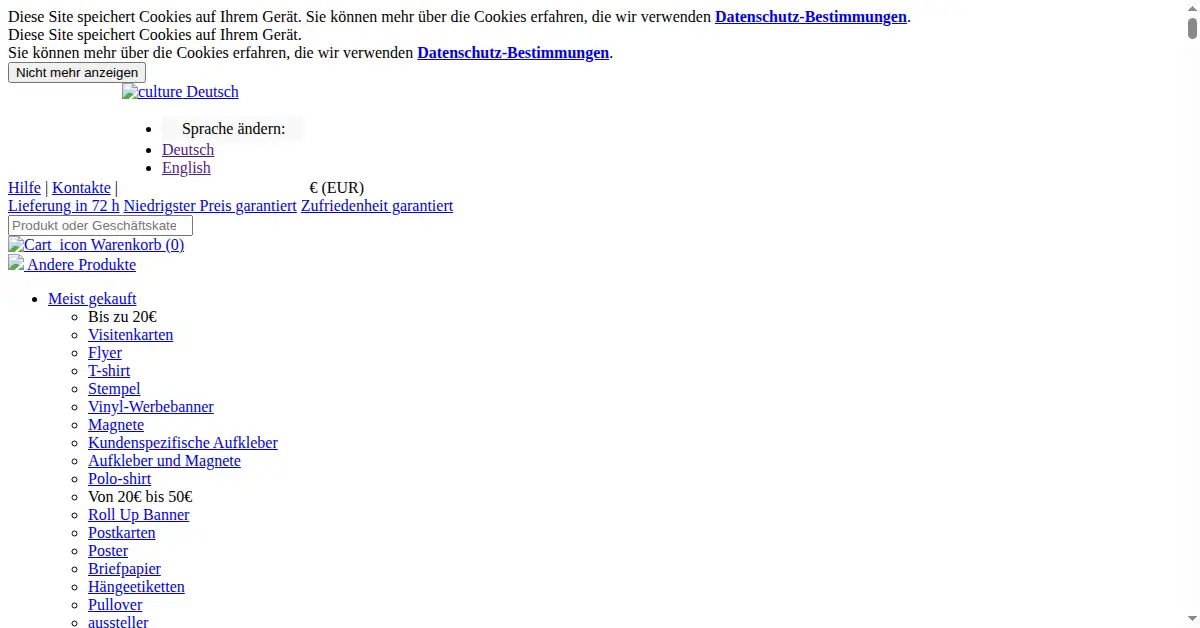Viewport: 1200px width, 628px height.
Task: Select Visitenkarten from the product list
Action: pos(130,335)
